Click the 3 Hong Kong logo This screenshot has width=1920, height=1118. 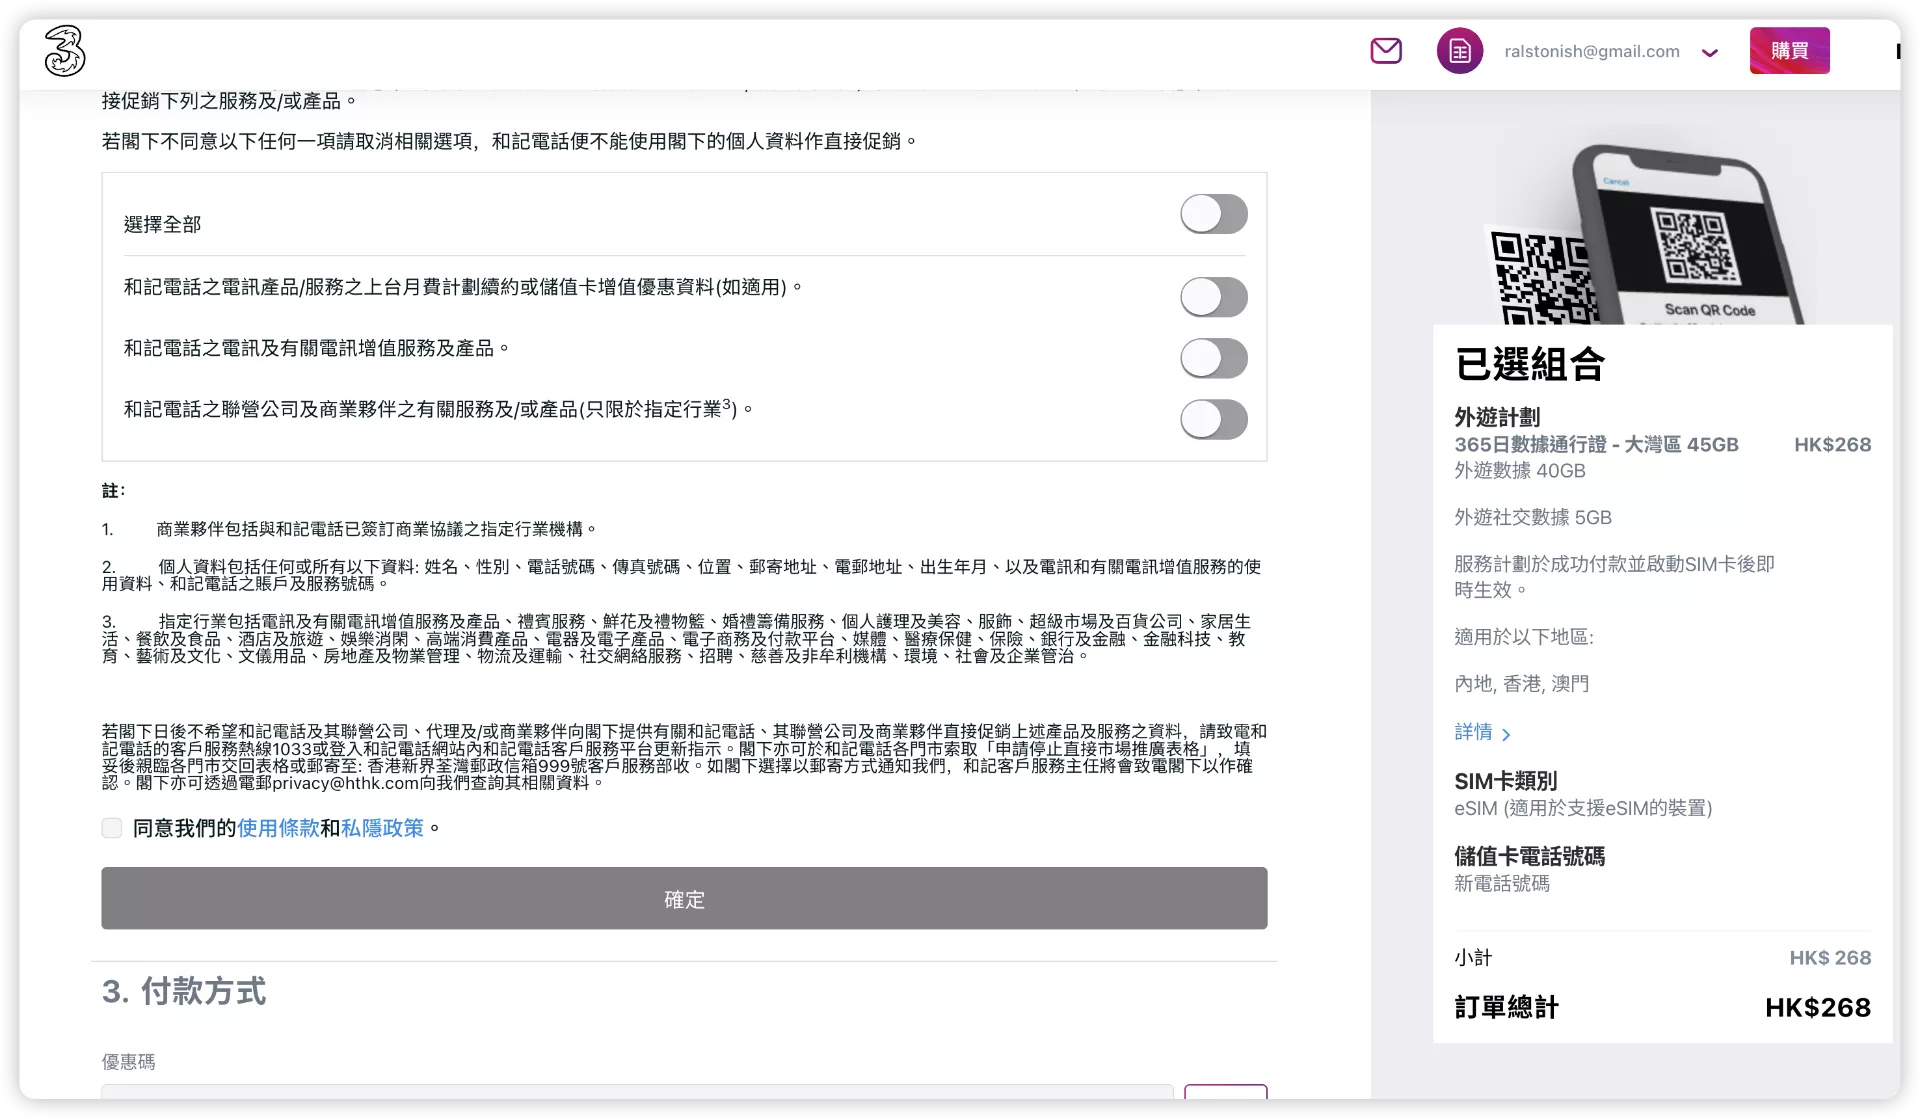(65, 51)
